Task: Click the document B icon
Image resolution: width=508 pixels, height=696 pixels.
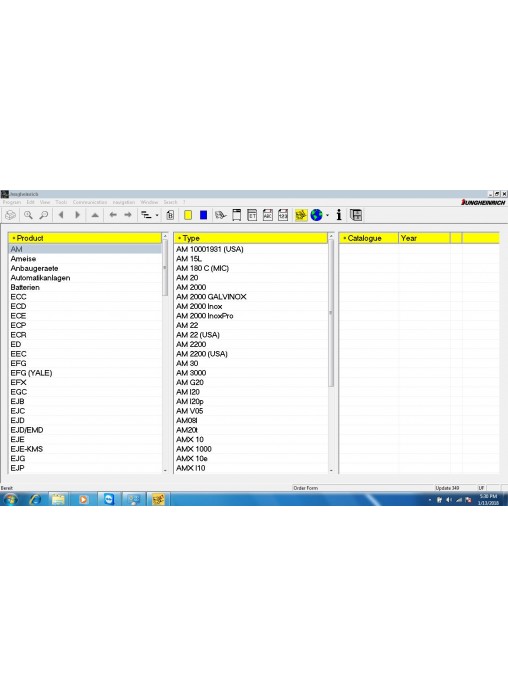Action: (x=170, y=215)
